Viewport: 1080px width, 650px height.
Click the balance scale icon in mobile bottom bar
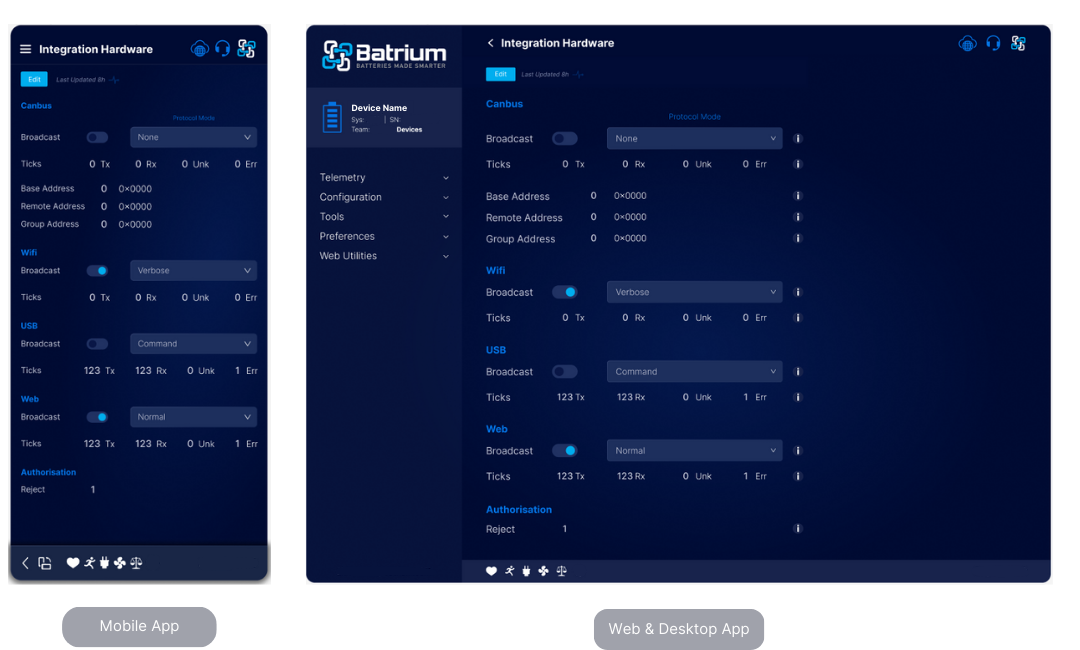click(x=136, y=563)
